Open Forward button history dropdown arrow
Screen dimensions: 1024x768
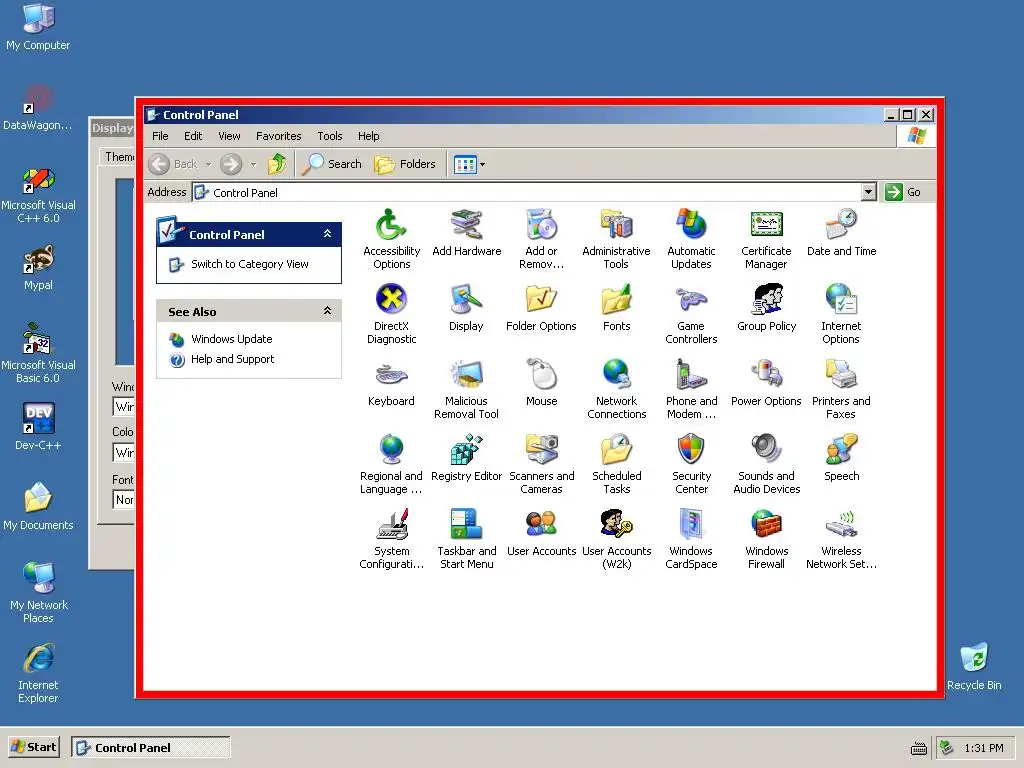[x=253, y=165]
